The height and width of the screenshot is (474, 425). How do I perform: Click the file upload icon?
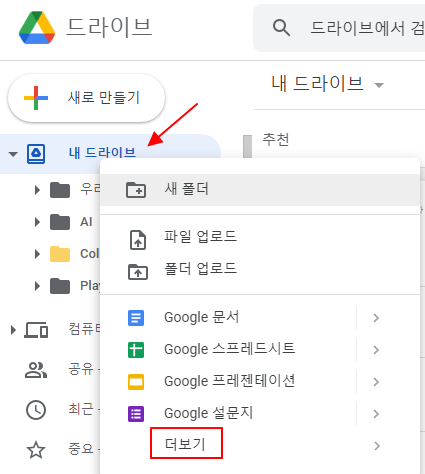click(138, 239)
